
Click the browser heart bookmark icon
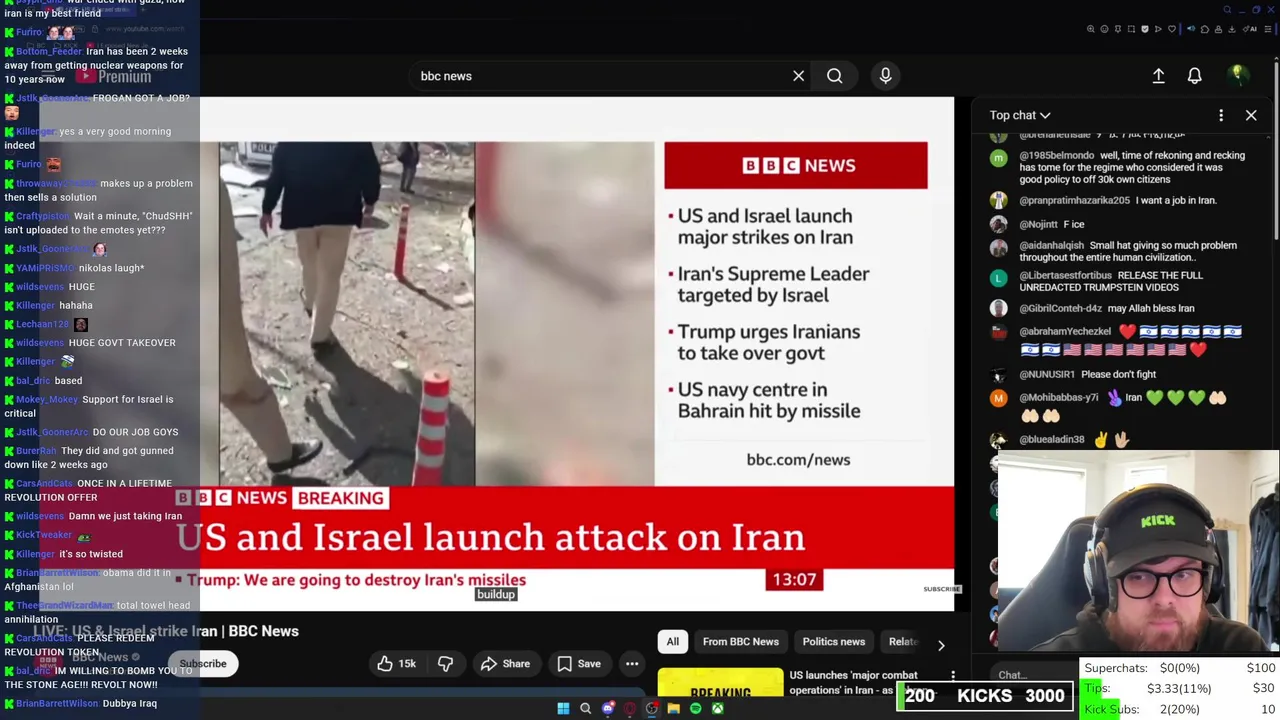[1172, 29]
